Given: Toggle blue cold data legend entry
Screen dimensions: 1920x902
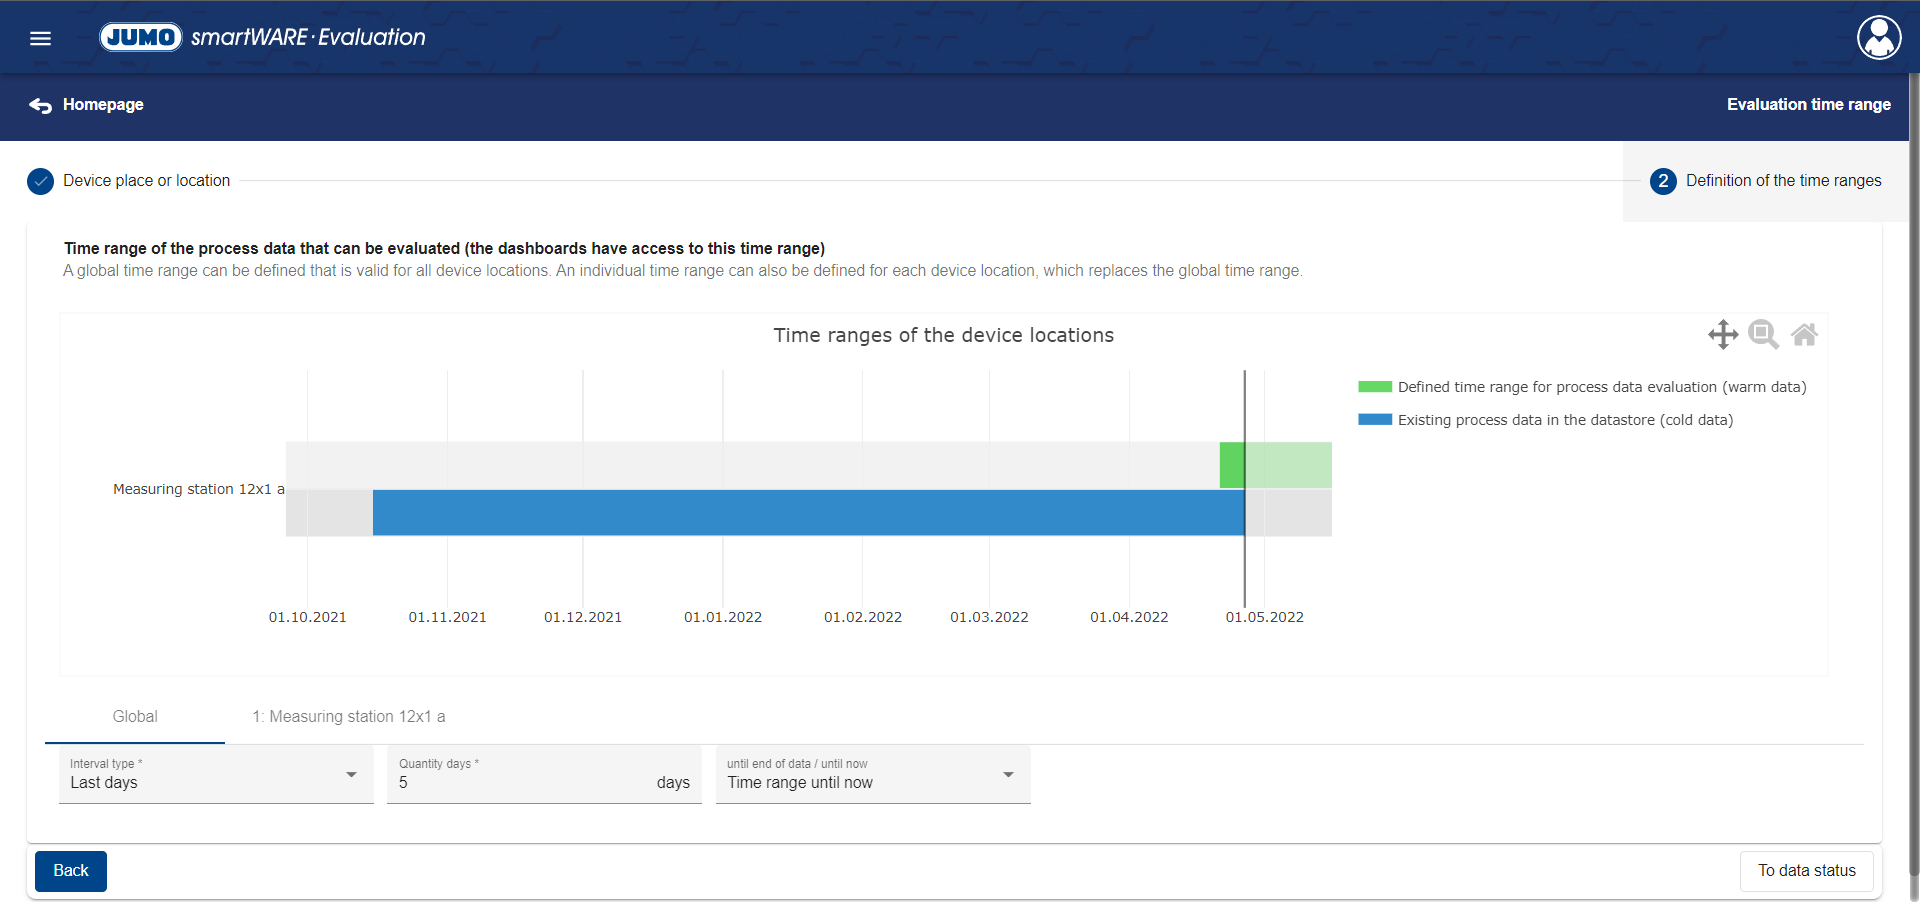Looking at the screenshot, I should point(1546,420).
